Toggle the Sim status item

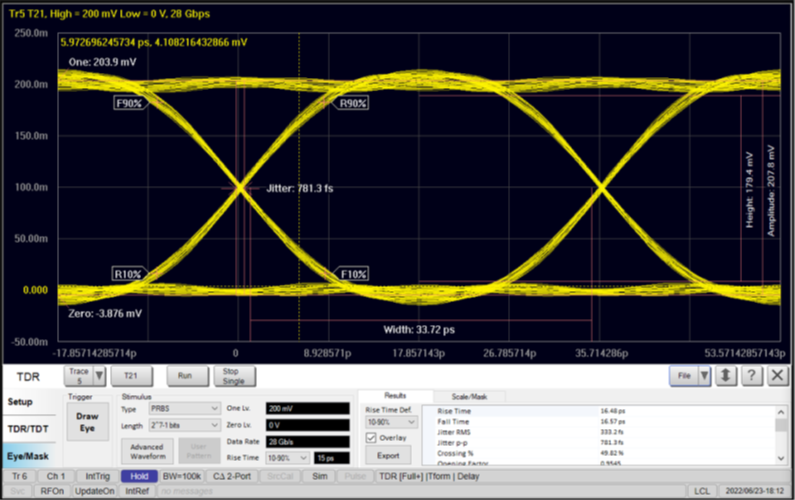pos(319,476)
